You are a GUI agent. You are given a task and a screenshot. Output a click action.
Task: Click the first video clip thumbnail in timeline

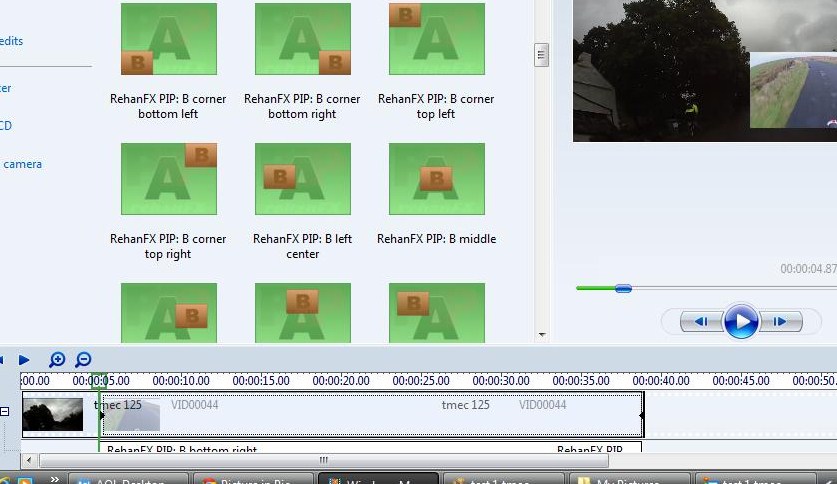(x=52, y=413)
